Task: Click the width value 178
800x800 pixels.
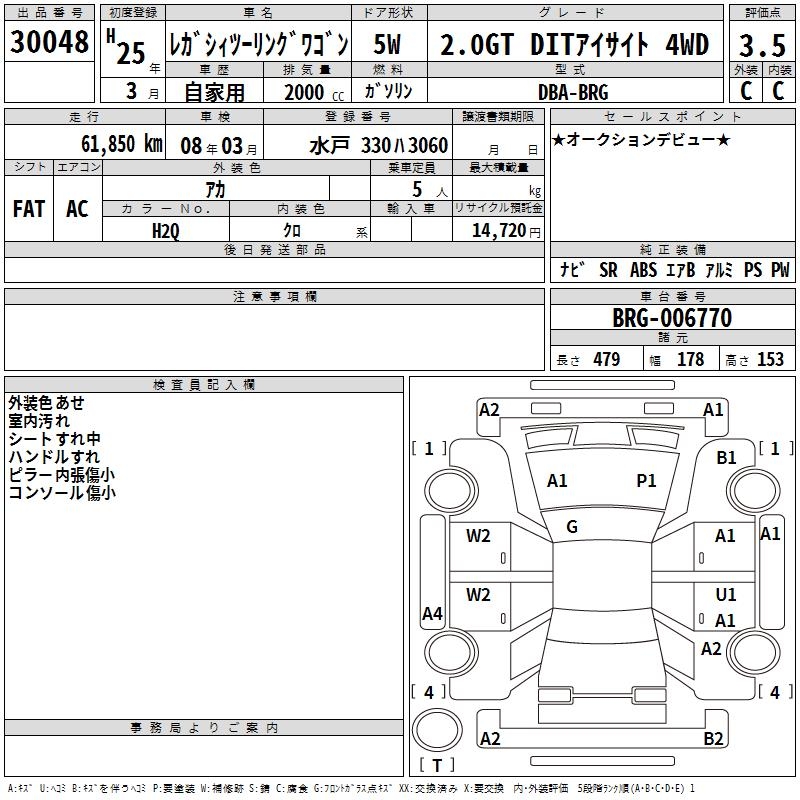Action: point(690,359)
